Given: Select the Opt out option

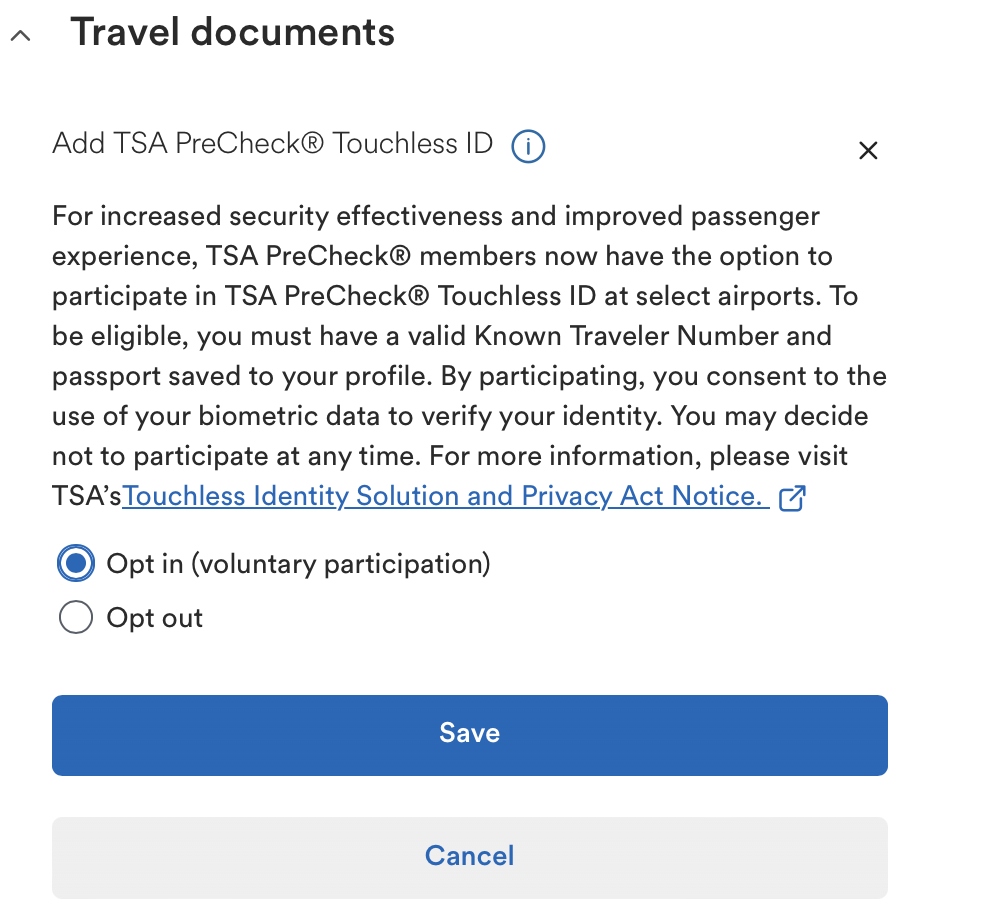Looking at the screenshot, I should click(x=76, y=617).
